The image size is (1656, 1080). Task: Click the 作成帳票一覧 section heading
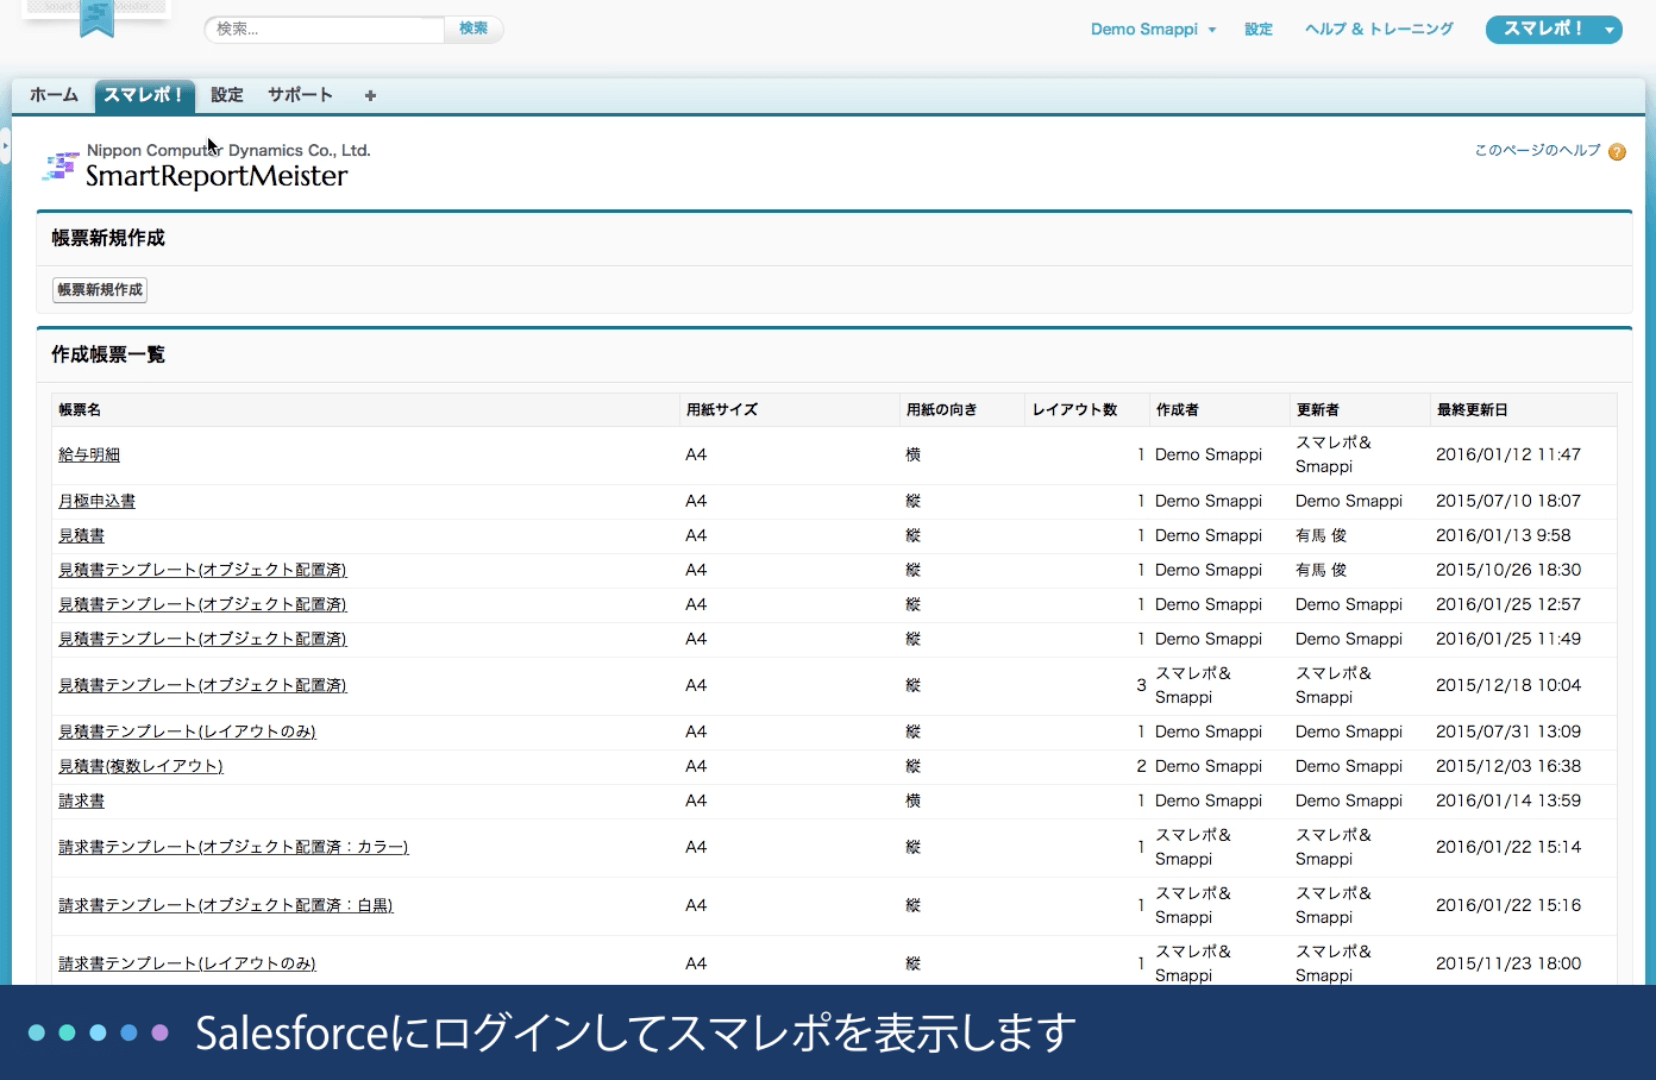click(108, 355)
